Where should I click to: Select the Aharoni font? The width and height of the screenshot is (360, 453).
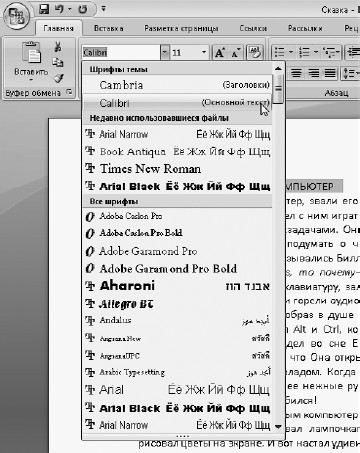177,286
